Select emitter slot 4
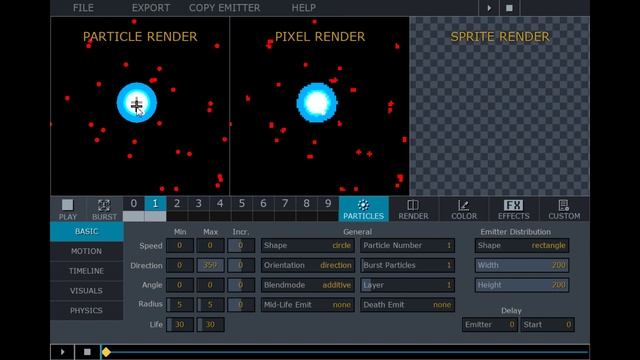640x360 pixels. pos(220,204)
